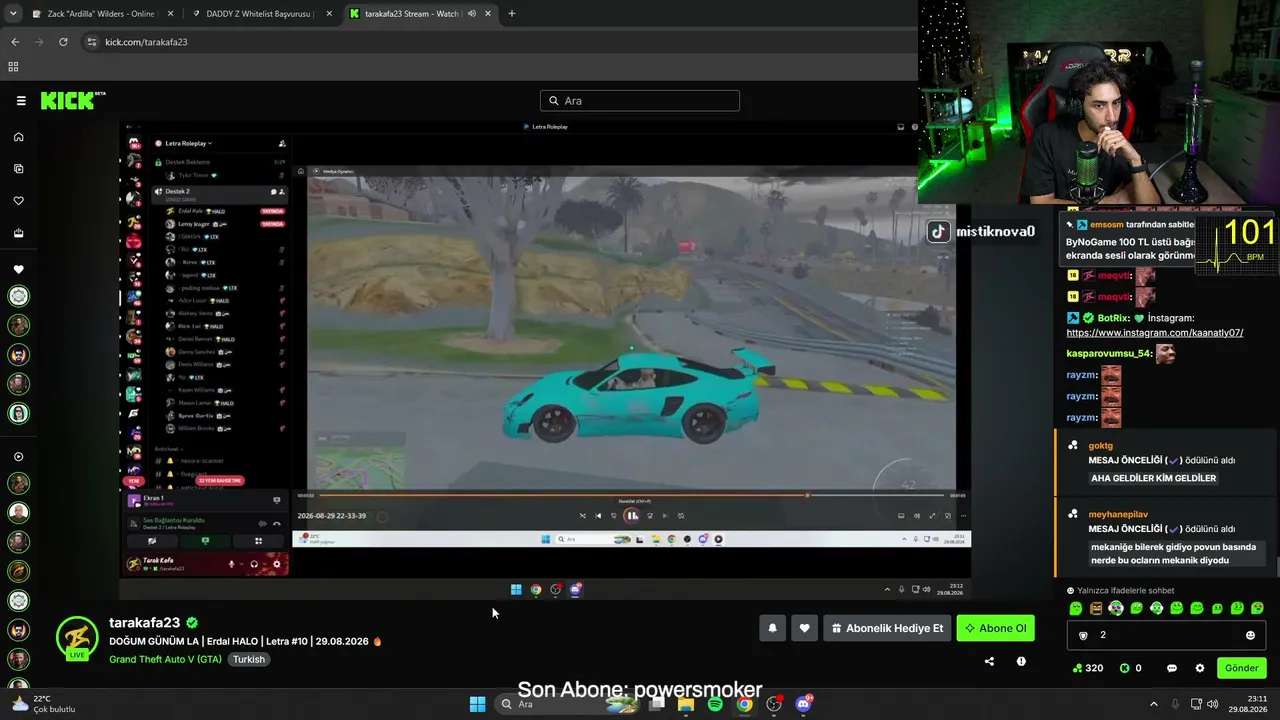Select the brown angry face quick emote
Image resolution: width=1280 pixels, height=720 pixels.
coord(1096,608)
